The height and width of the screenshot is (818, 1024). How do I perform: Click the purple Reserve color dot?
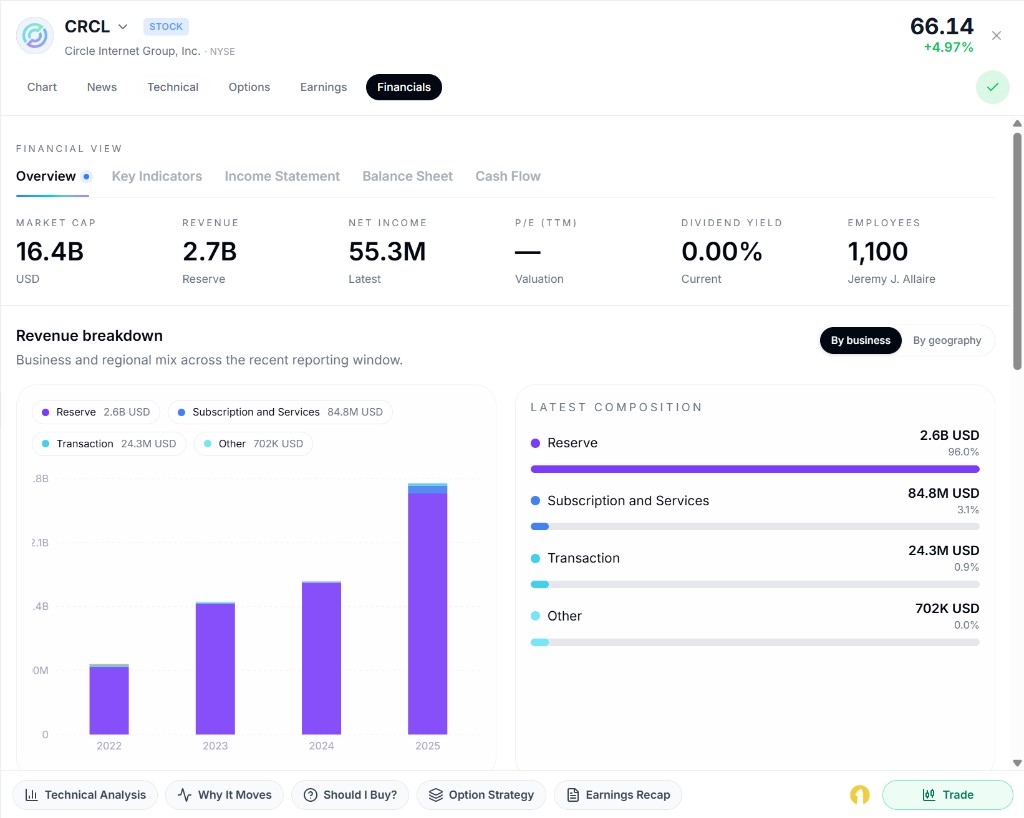click(536, 443)
